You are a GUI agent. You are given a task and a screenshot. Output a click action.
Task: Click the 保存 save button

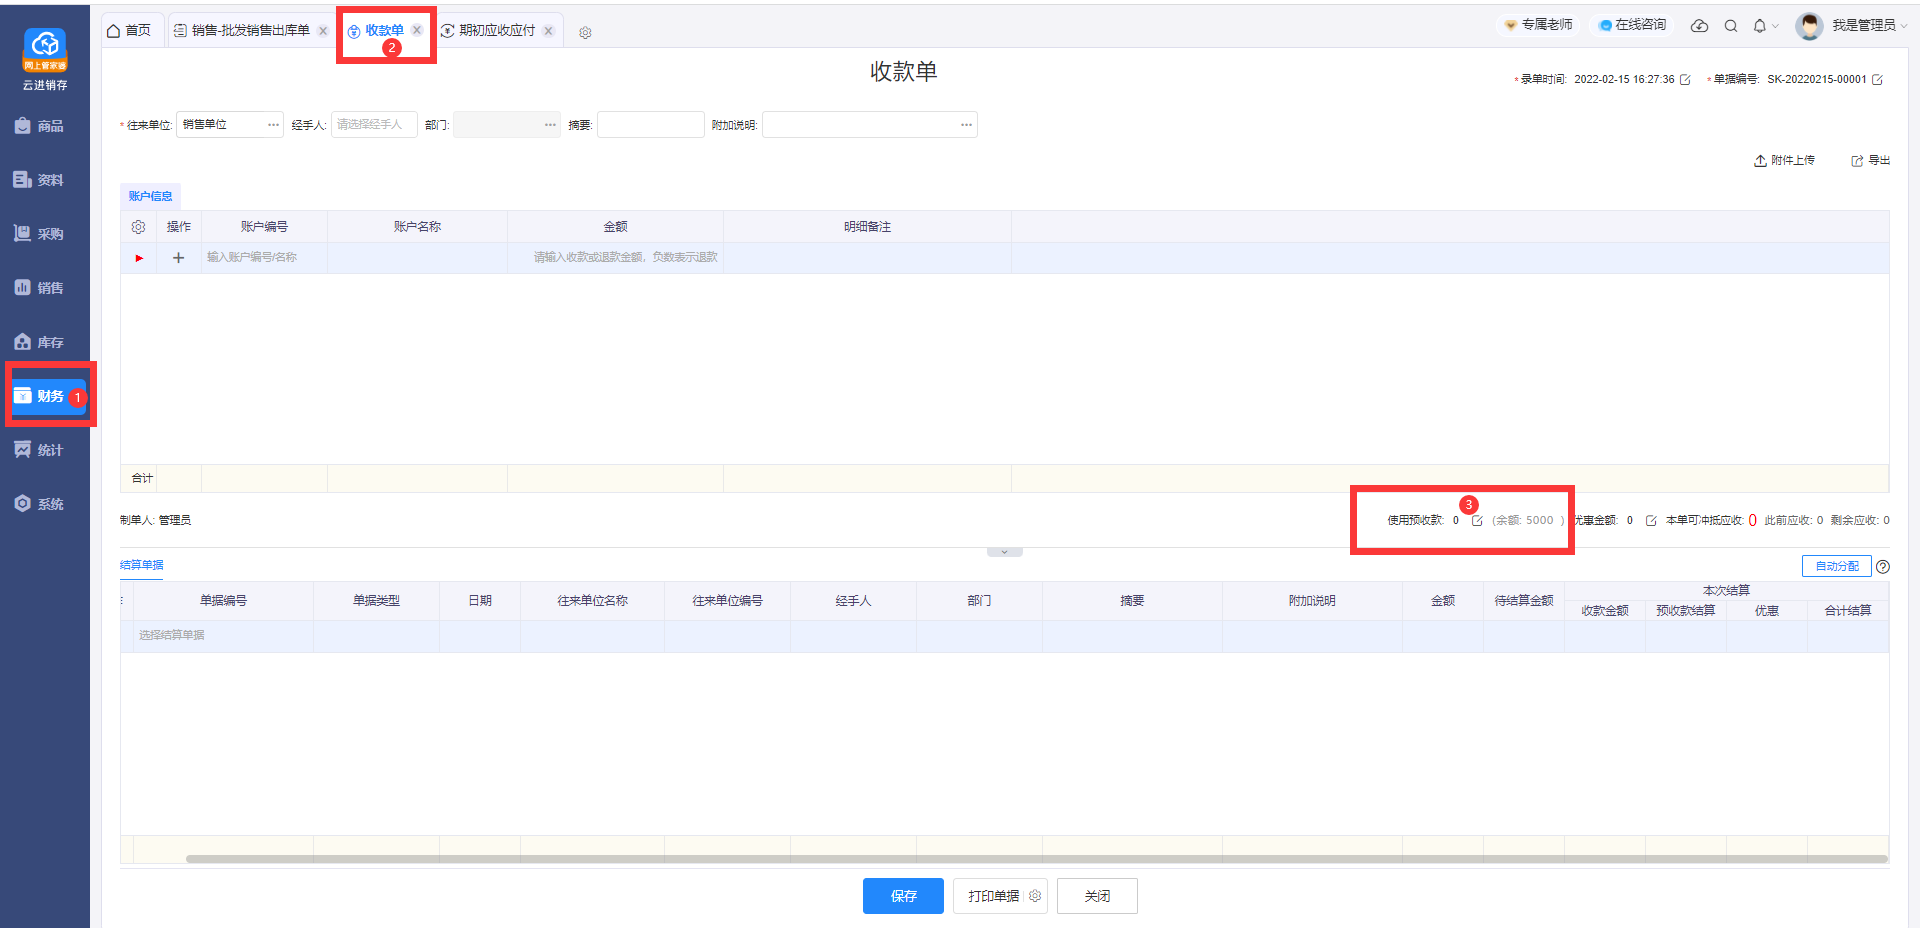point(902,896)
